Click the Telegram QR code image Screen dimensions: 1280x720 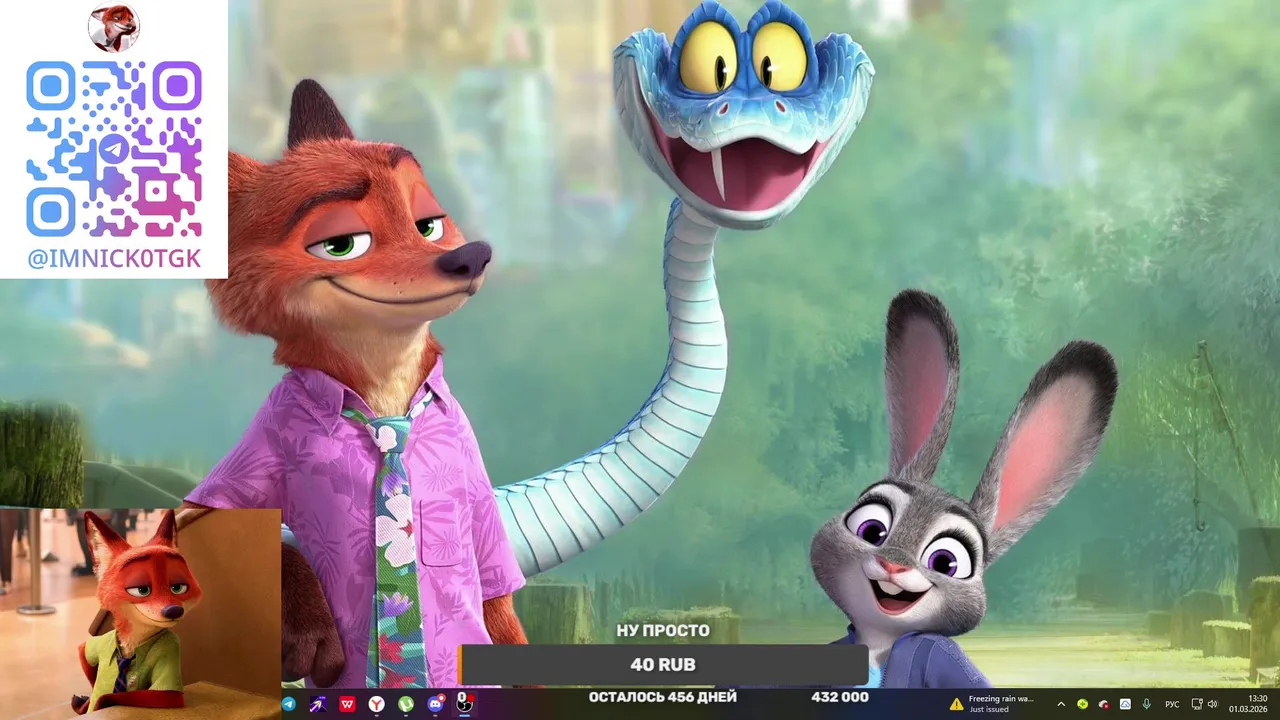114,149
